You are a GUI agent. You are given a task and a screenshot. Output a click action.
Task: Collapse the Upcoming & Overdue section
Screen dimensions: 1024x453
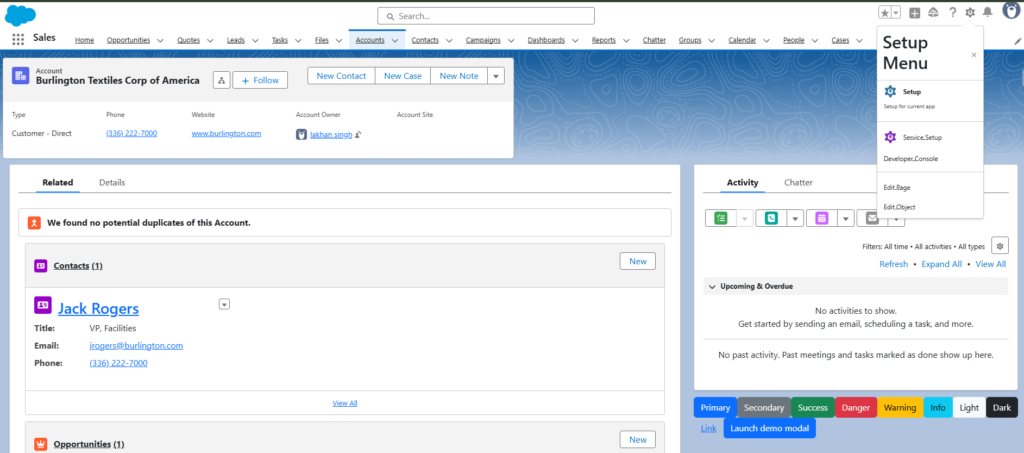point(711,286)
